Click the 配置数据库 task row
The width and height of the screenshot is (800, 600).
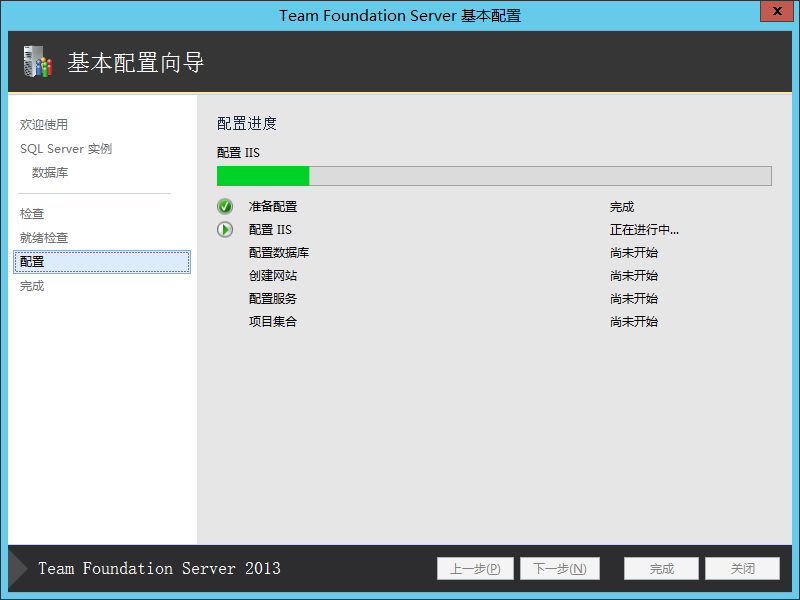click(x=279, y=253)
